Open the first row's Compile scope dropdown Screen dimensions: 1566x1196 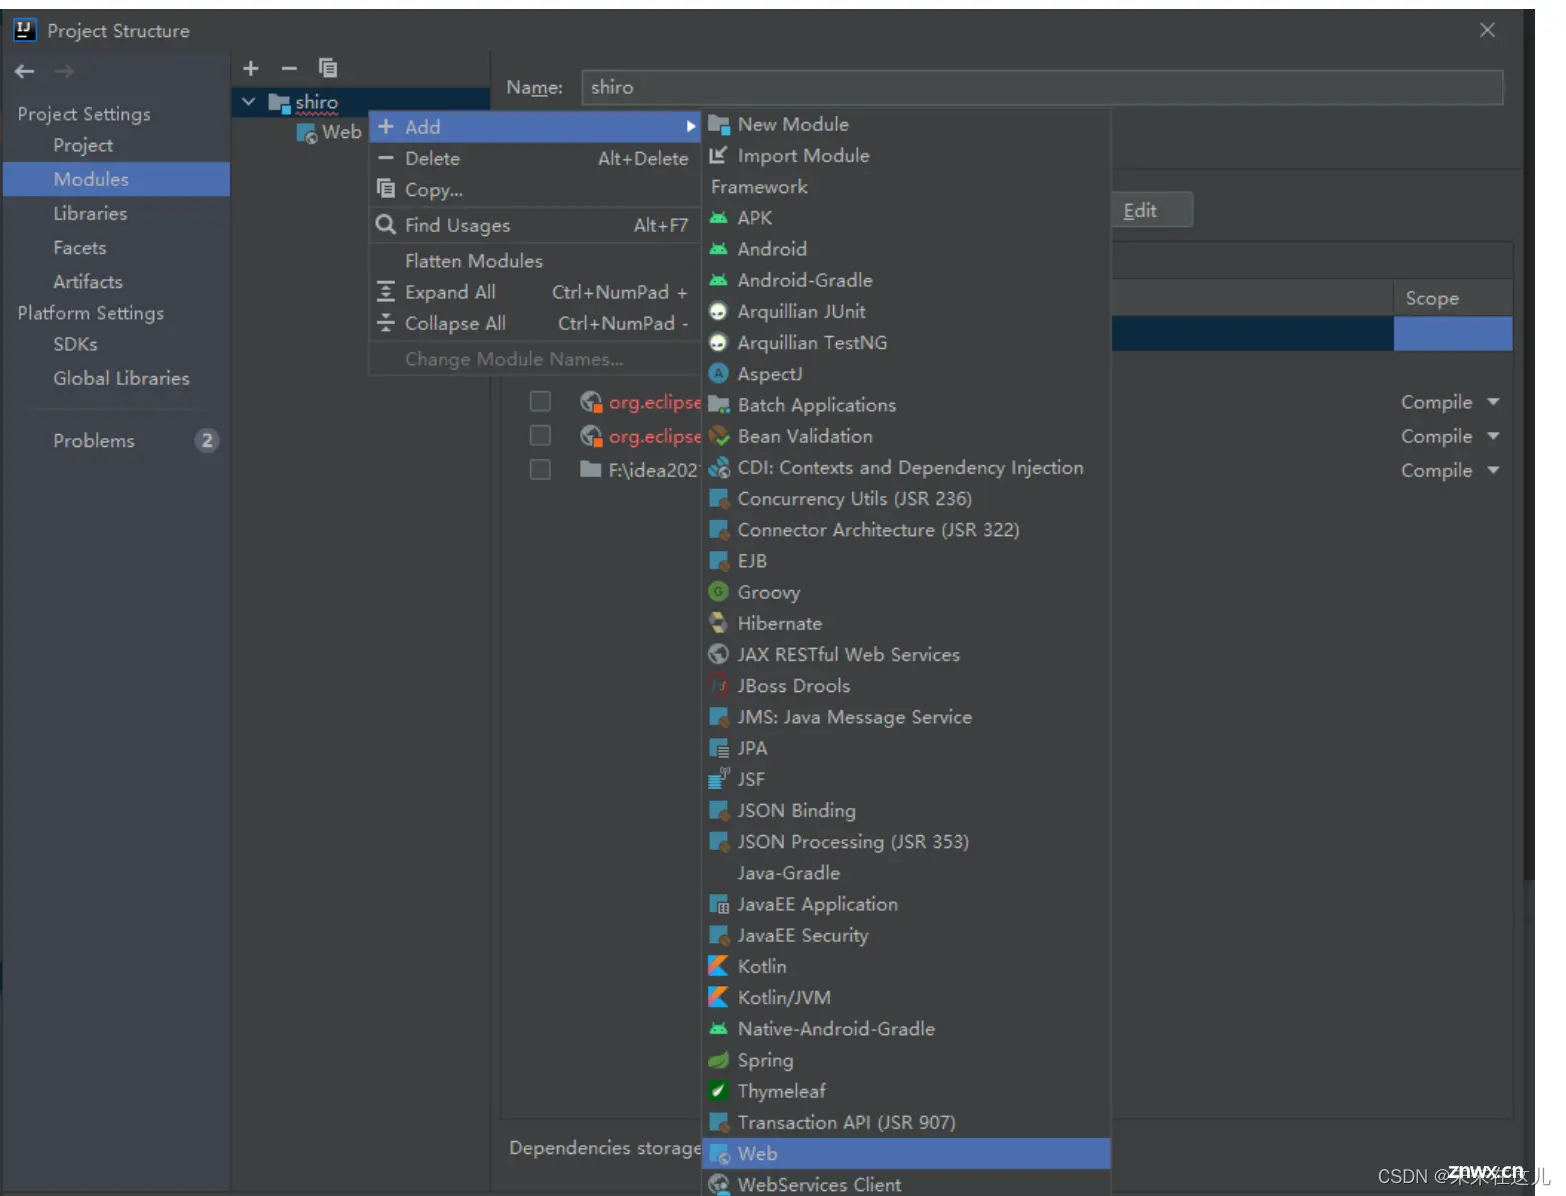[x=1493, y=402]
